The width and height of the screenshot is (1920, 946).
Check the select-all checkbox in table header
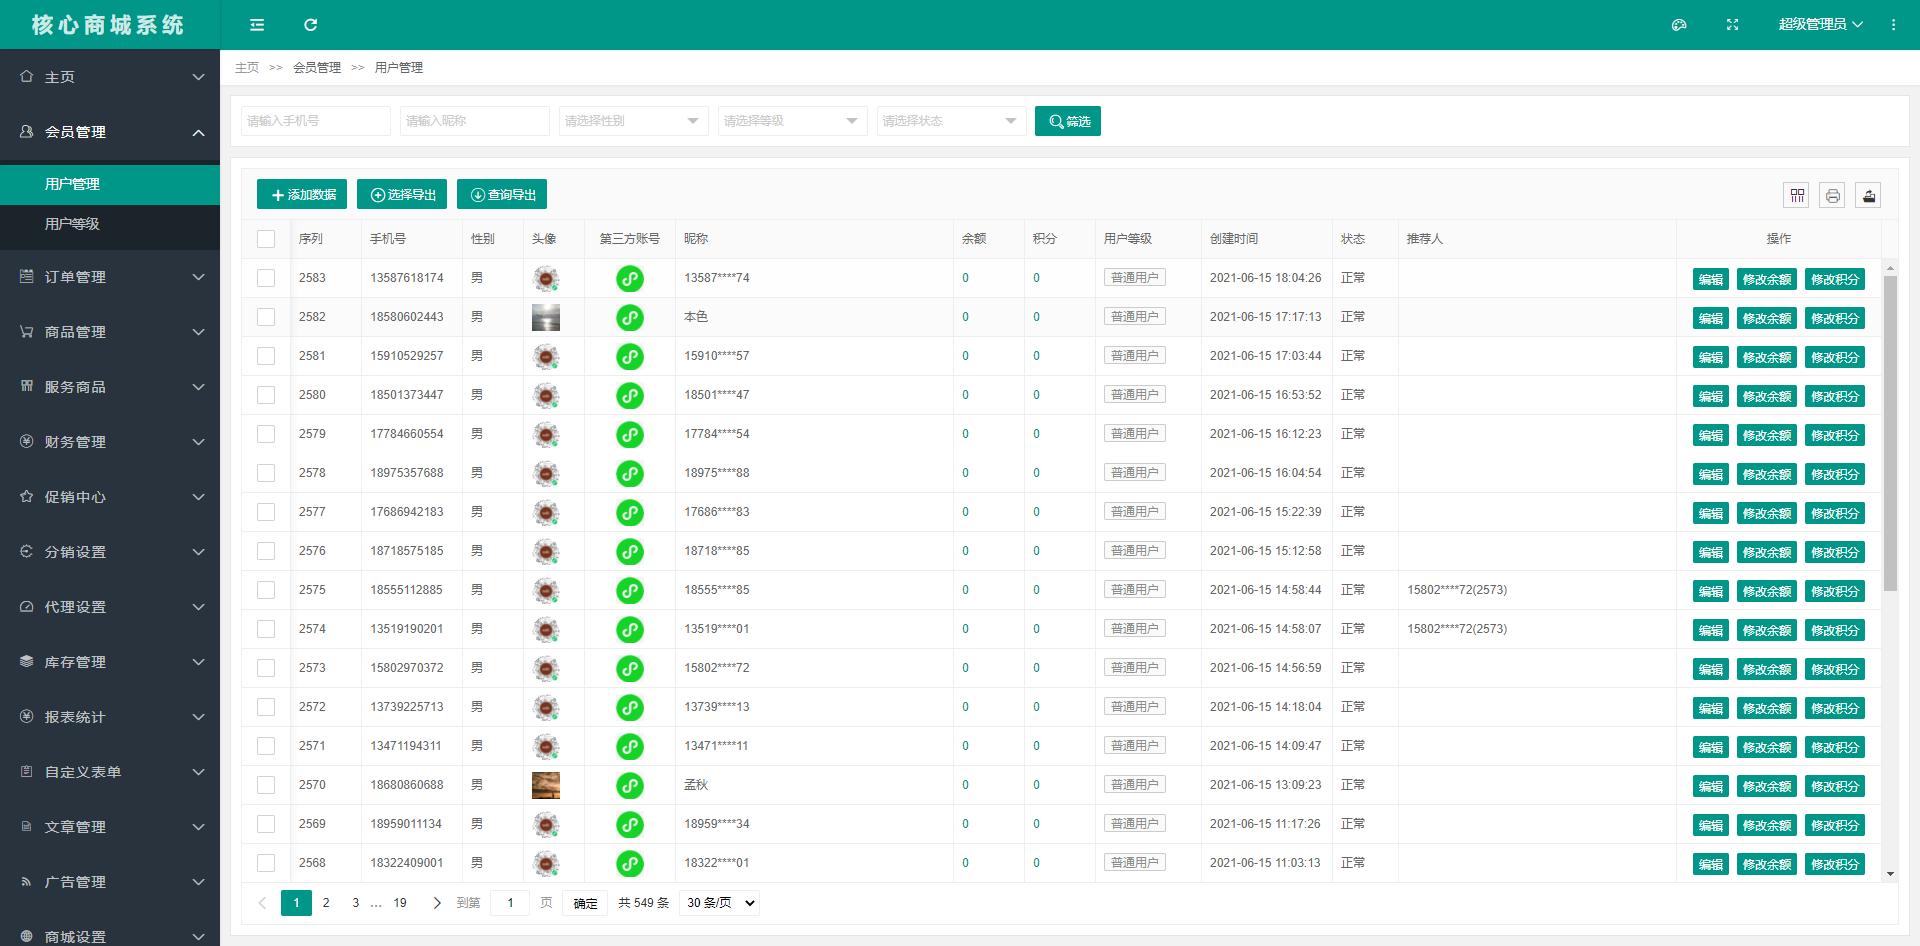coord(266,239)
